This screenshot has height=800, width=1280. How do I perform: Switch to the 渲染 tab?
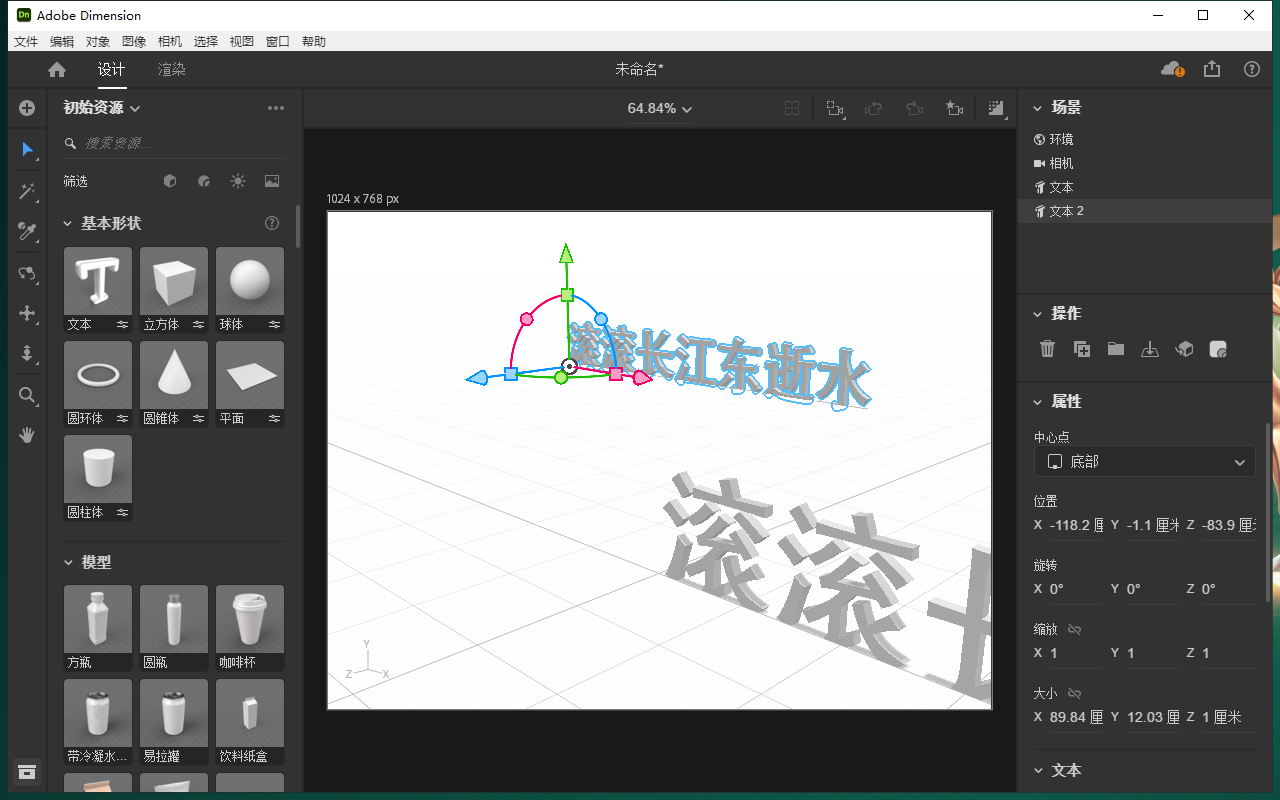point(172,69)
